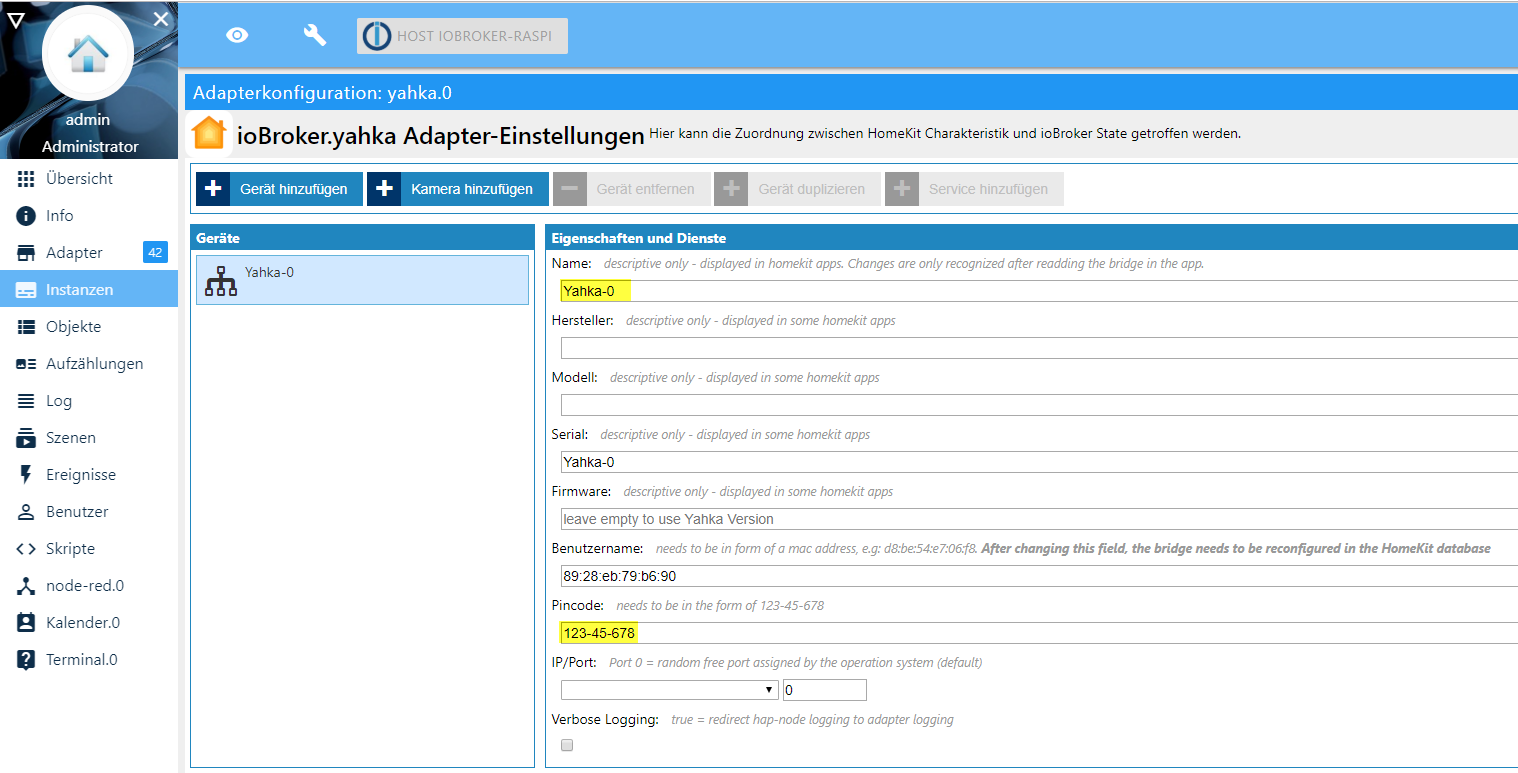This screenshot has height=773, width=1518.
Task: Click Gerät hinzufügen button
Action: tap(277, 189)
